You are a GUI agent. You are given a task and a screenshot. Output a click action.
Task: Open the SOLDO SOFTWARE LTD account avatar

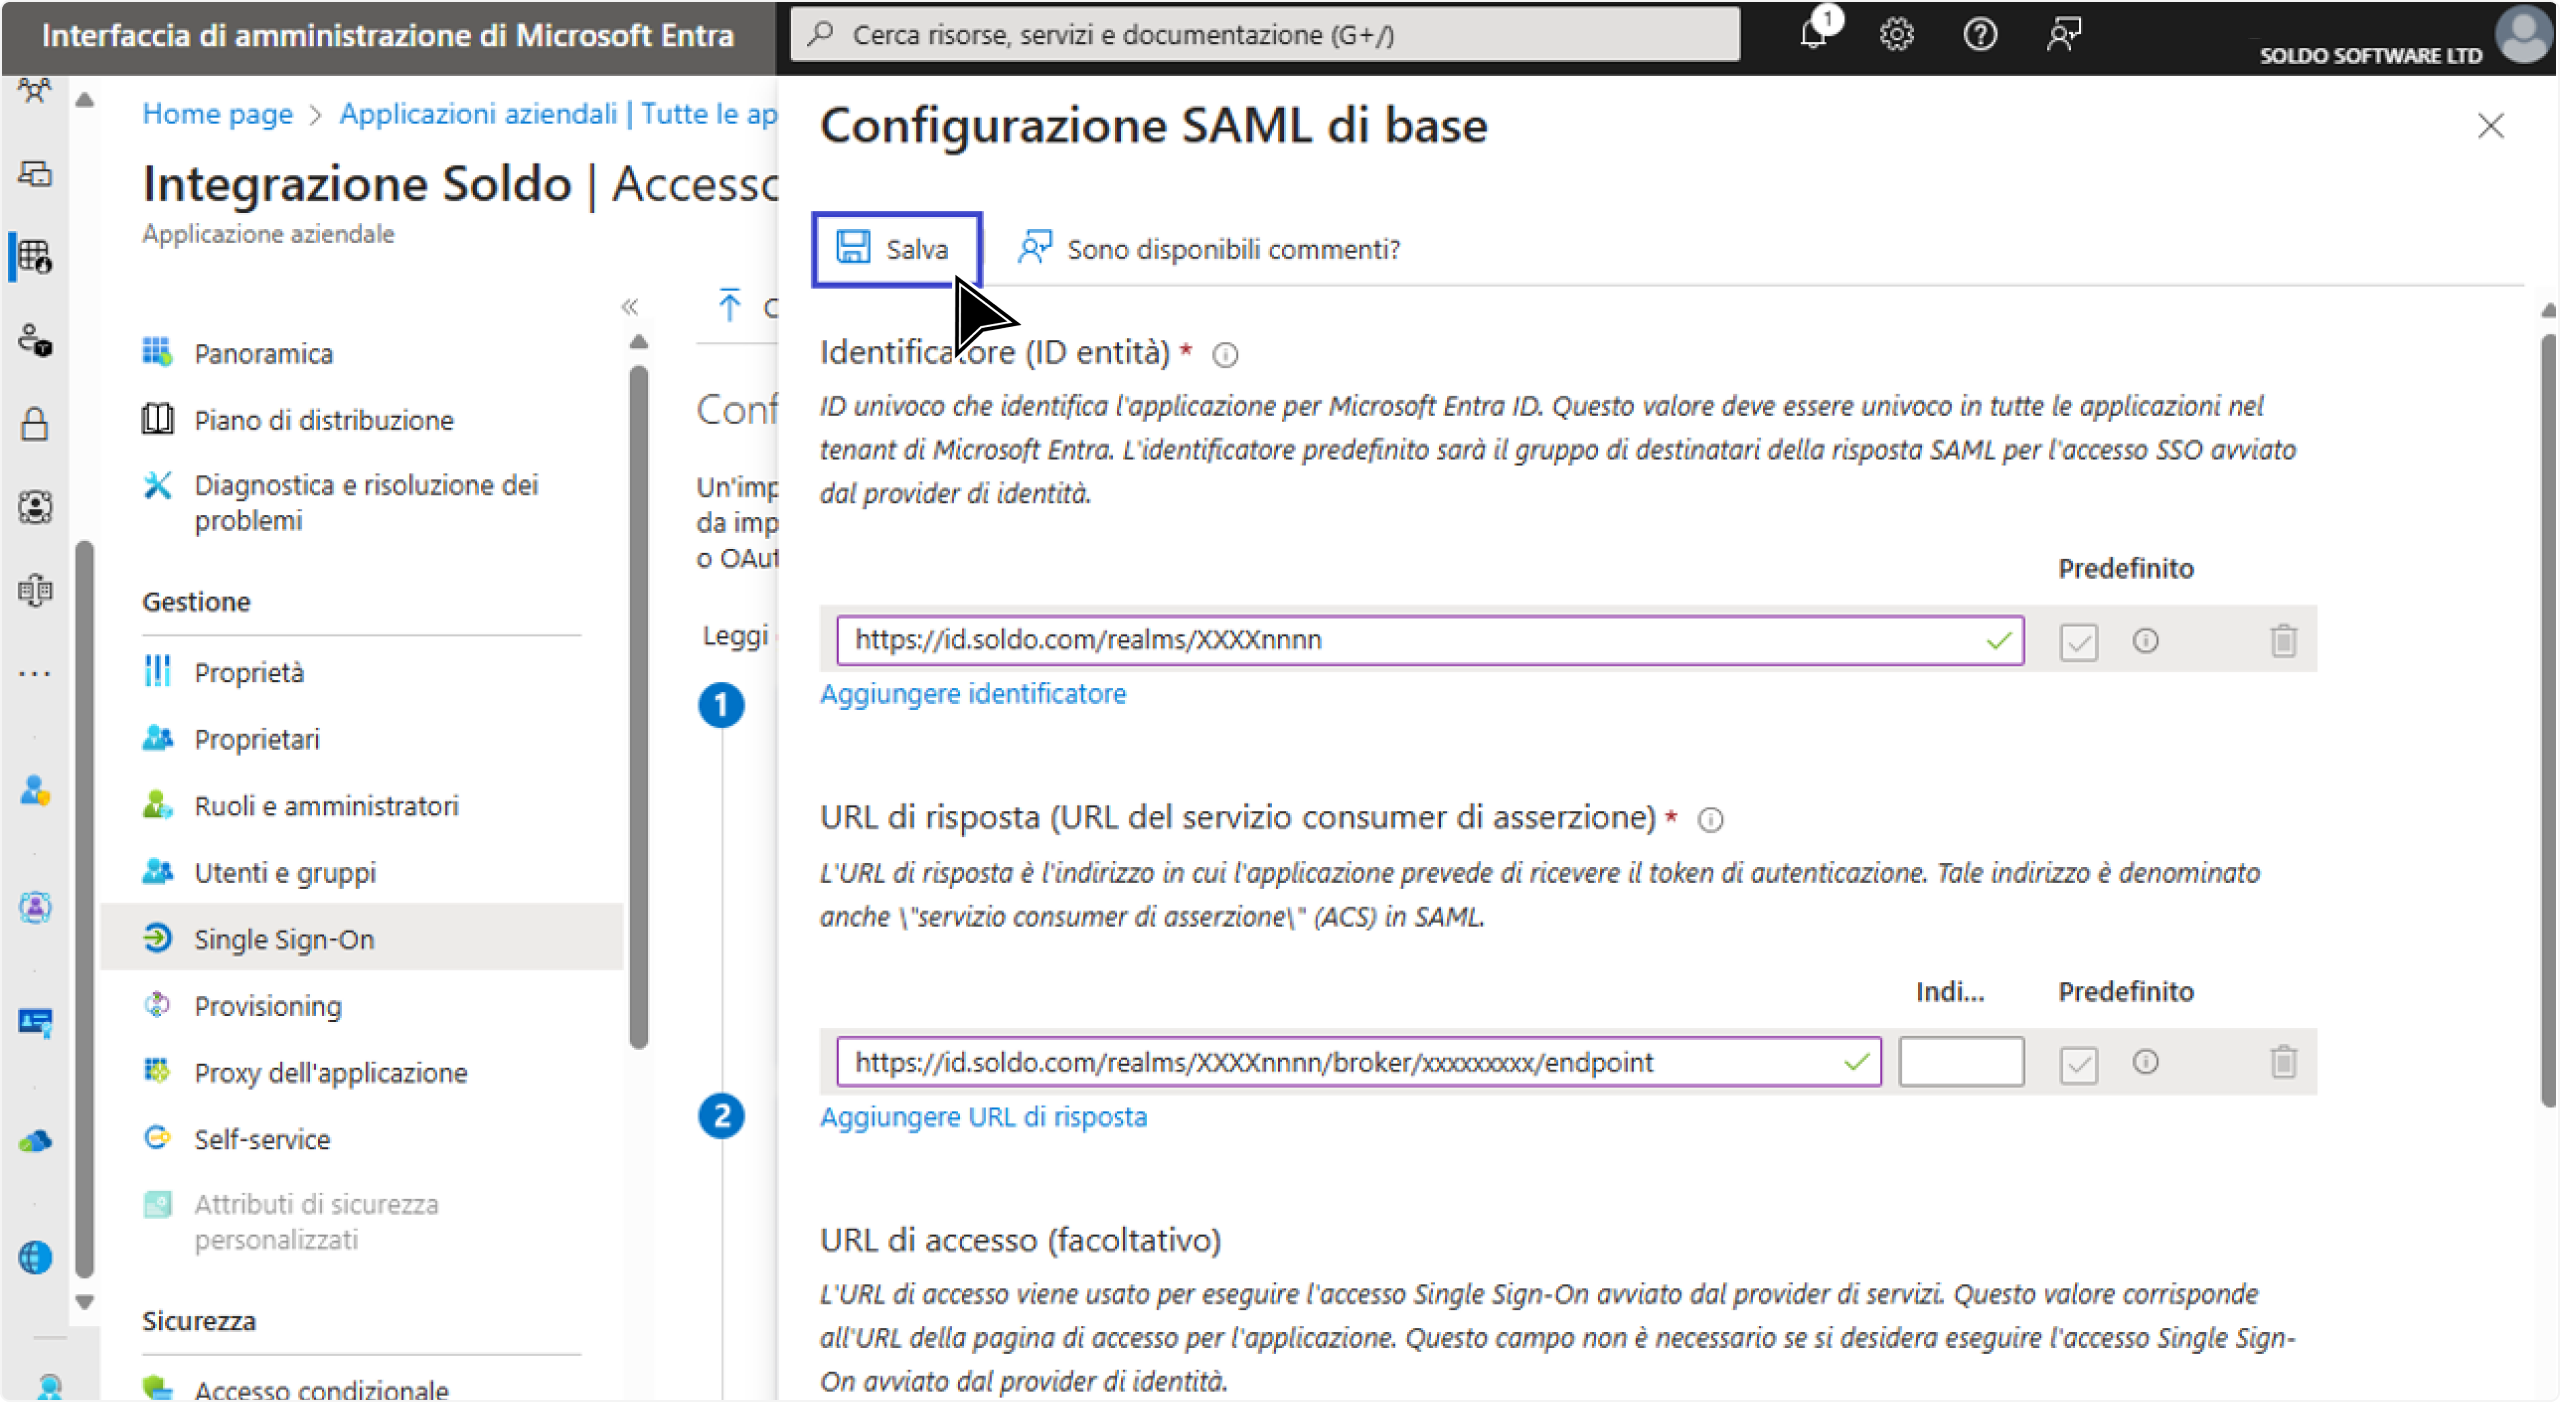click(x=2524, y=35)
